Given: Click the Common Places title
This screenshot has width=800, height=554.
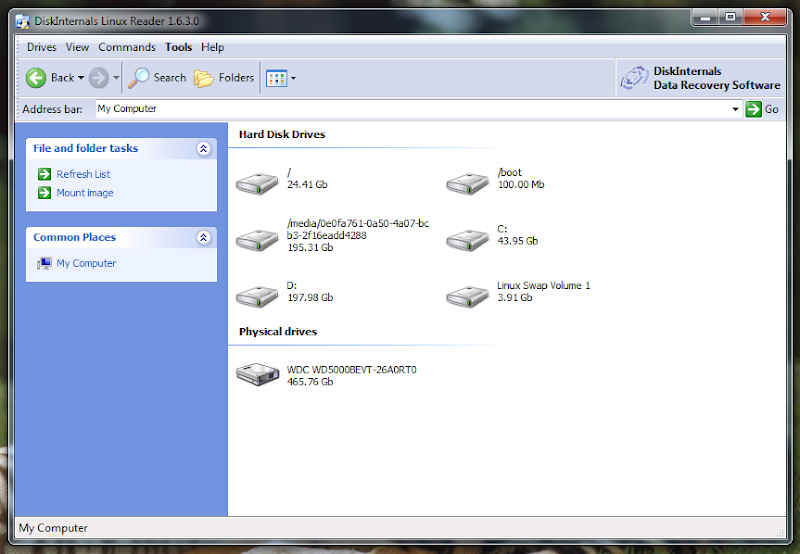Looking at the screenshot, I should [x=74, y=237].
